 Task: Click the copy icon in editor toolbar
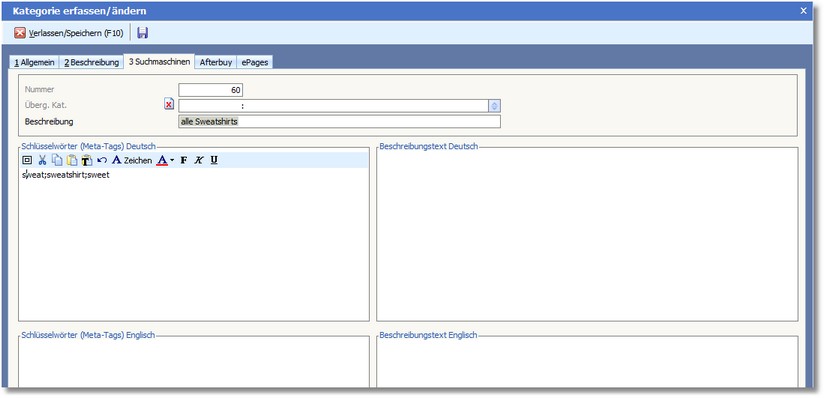[x=57, y=160]
